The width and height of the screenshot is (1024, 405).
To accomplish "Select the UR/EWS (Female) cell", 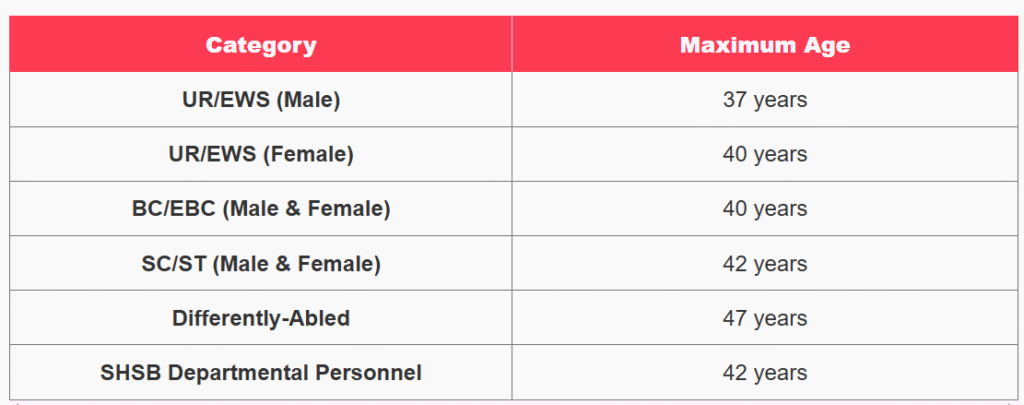I will tap(261, 154).
